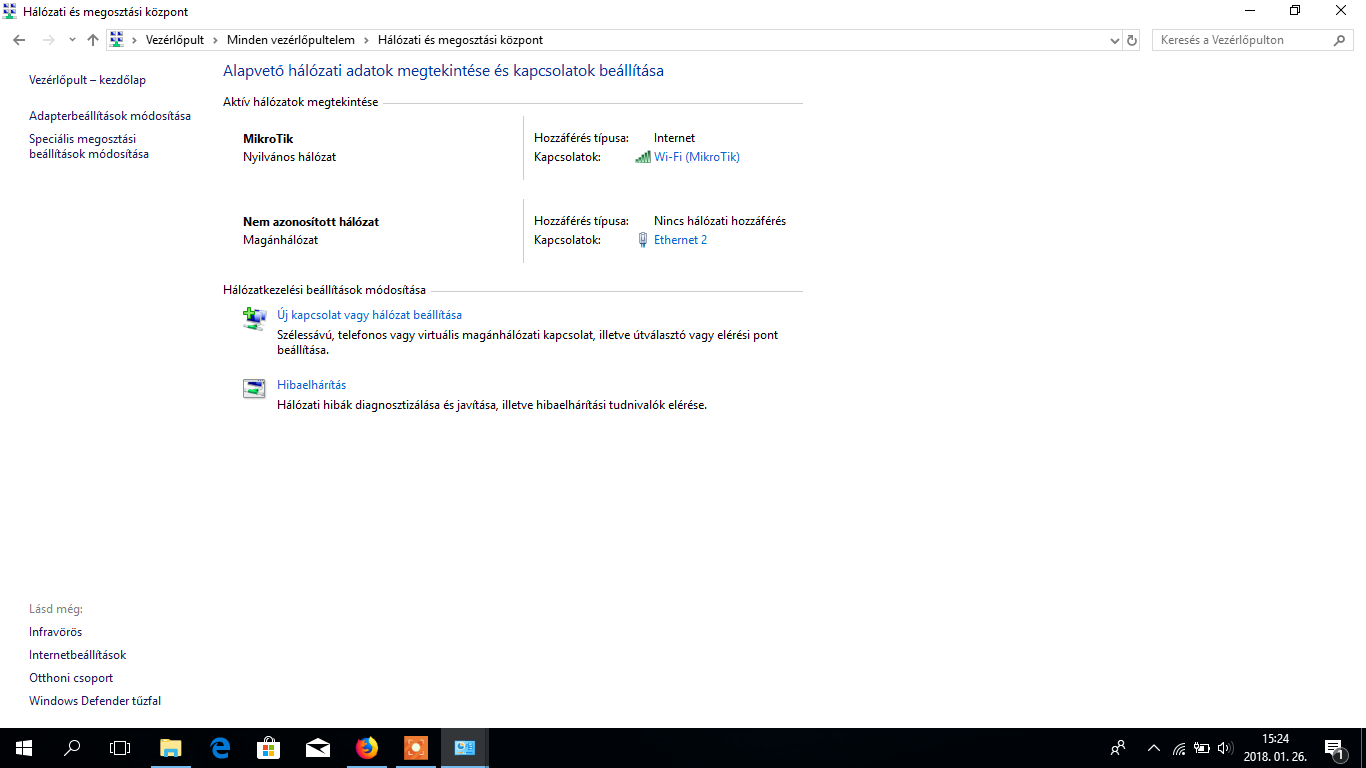Select the Vezérlőpult breadcrumb
The width and height of the screenshot is (1366, 768).
click(175, 40)
